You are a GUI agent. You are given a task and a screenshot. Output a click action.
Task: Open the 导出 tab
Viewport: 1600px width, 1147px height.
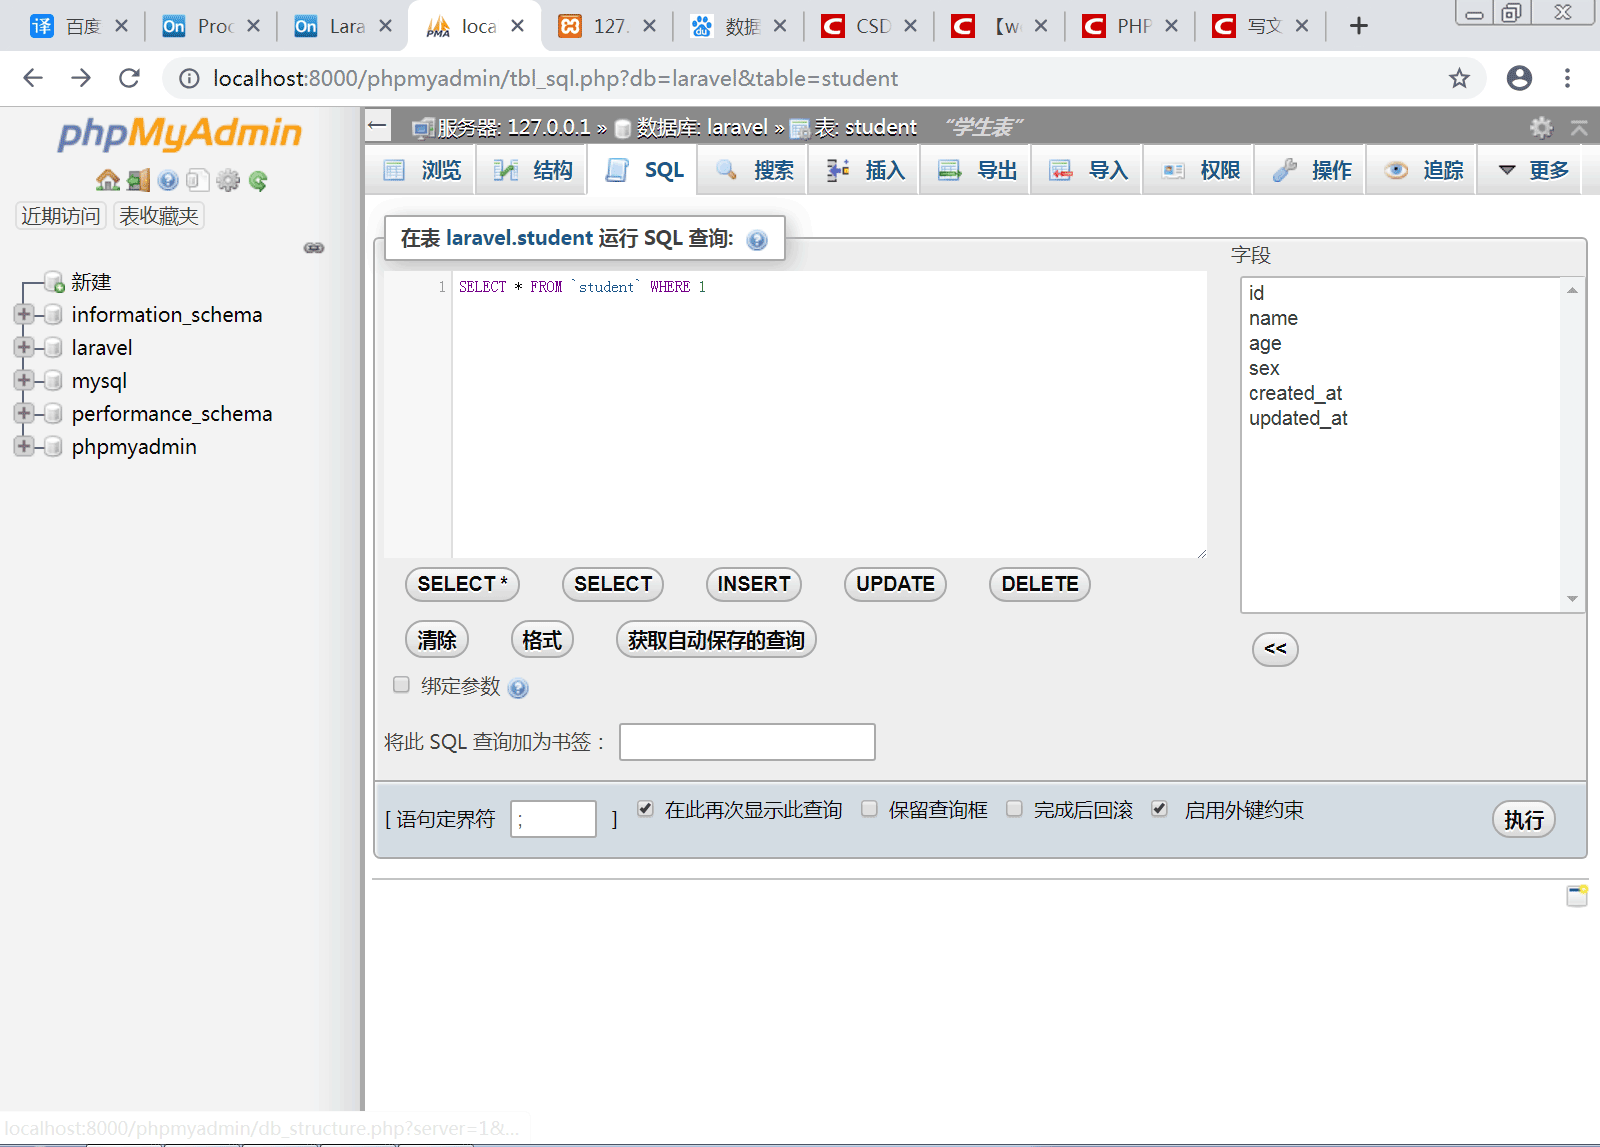coord(977,170)
